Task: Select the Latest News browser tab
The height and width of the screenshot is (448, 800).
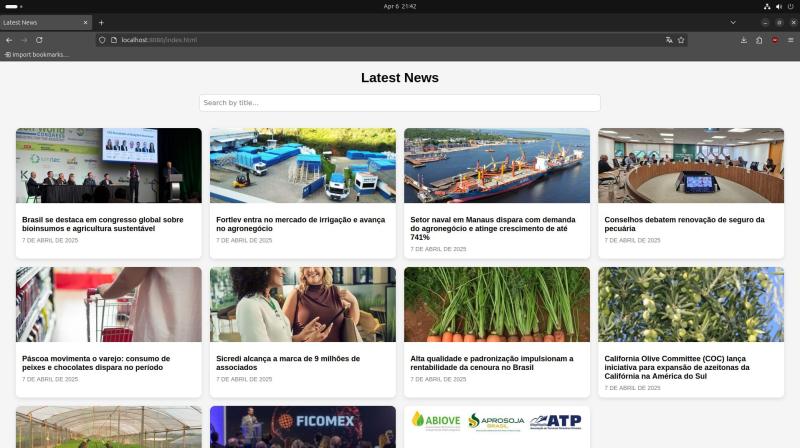Action: click(x=46, y=22)
